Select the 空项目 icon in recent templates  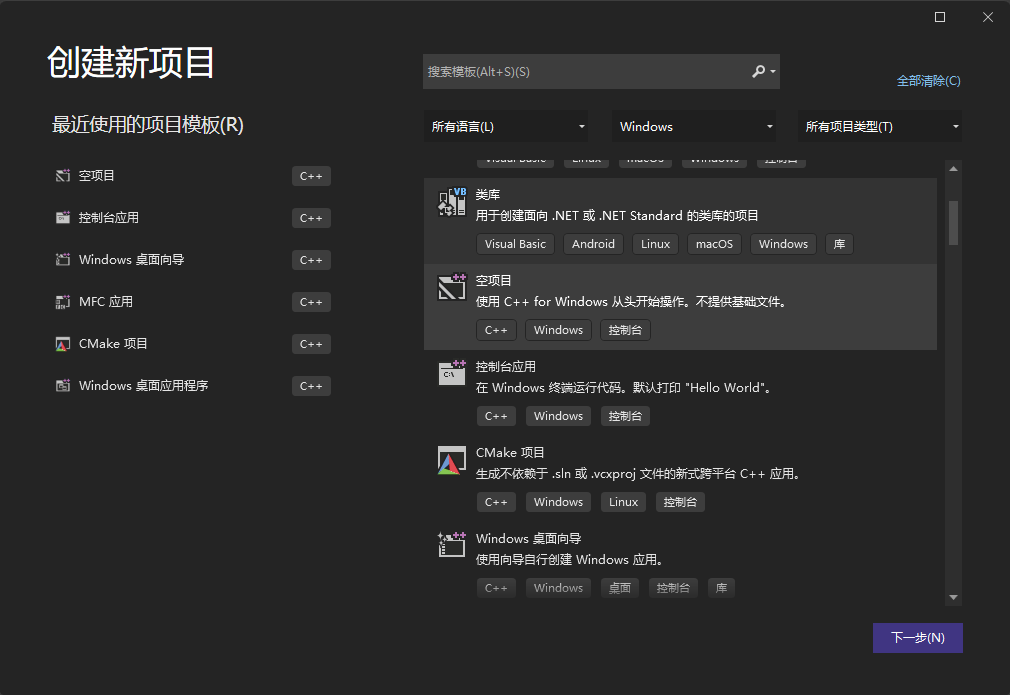click(61, 175)
